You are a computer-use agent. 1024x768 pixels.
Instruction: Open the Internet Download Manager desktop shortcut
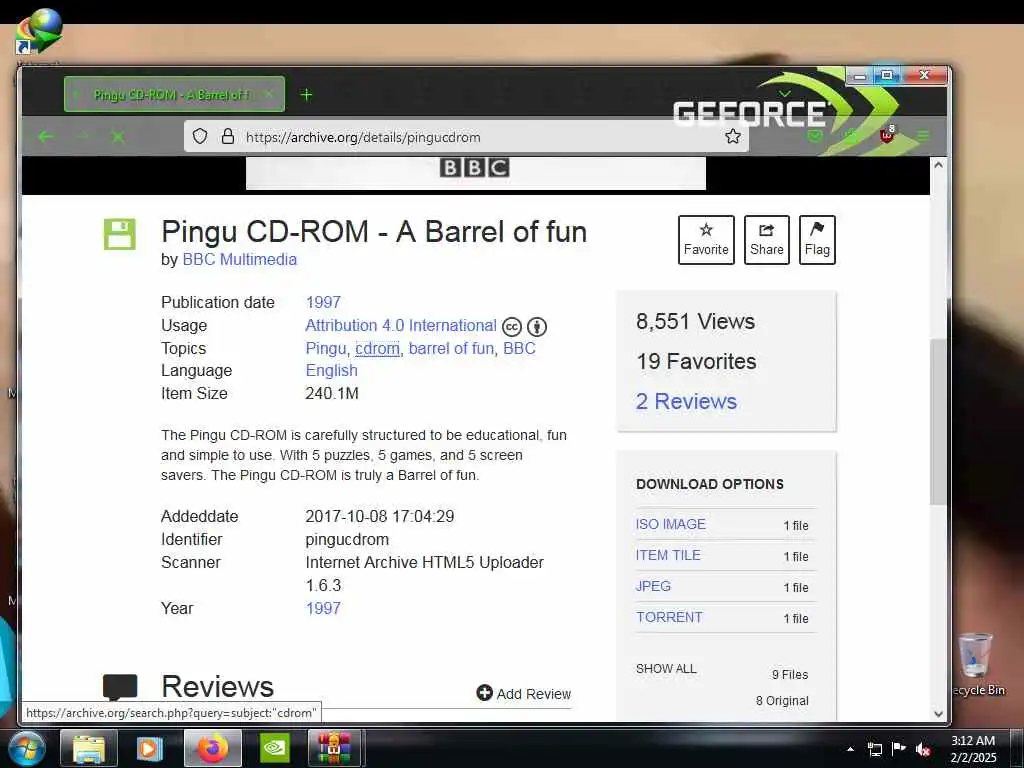38,31
